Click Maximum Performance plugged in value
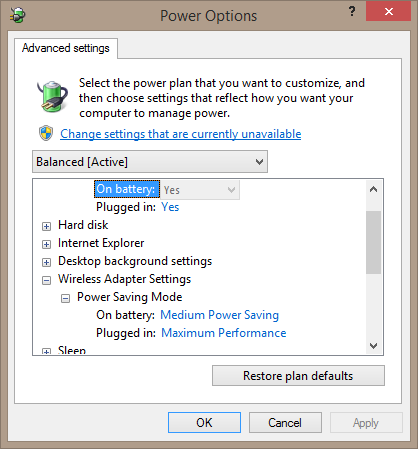The image size is (418, 449). [x=224, y=333]
